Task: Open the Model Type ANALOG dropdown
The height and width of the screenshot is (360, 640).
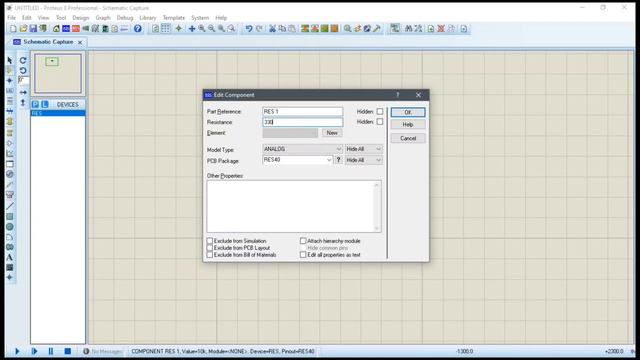Action: [302, 149]
